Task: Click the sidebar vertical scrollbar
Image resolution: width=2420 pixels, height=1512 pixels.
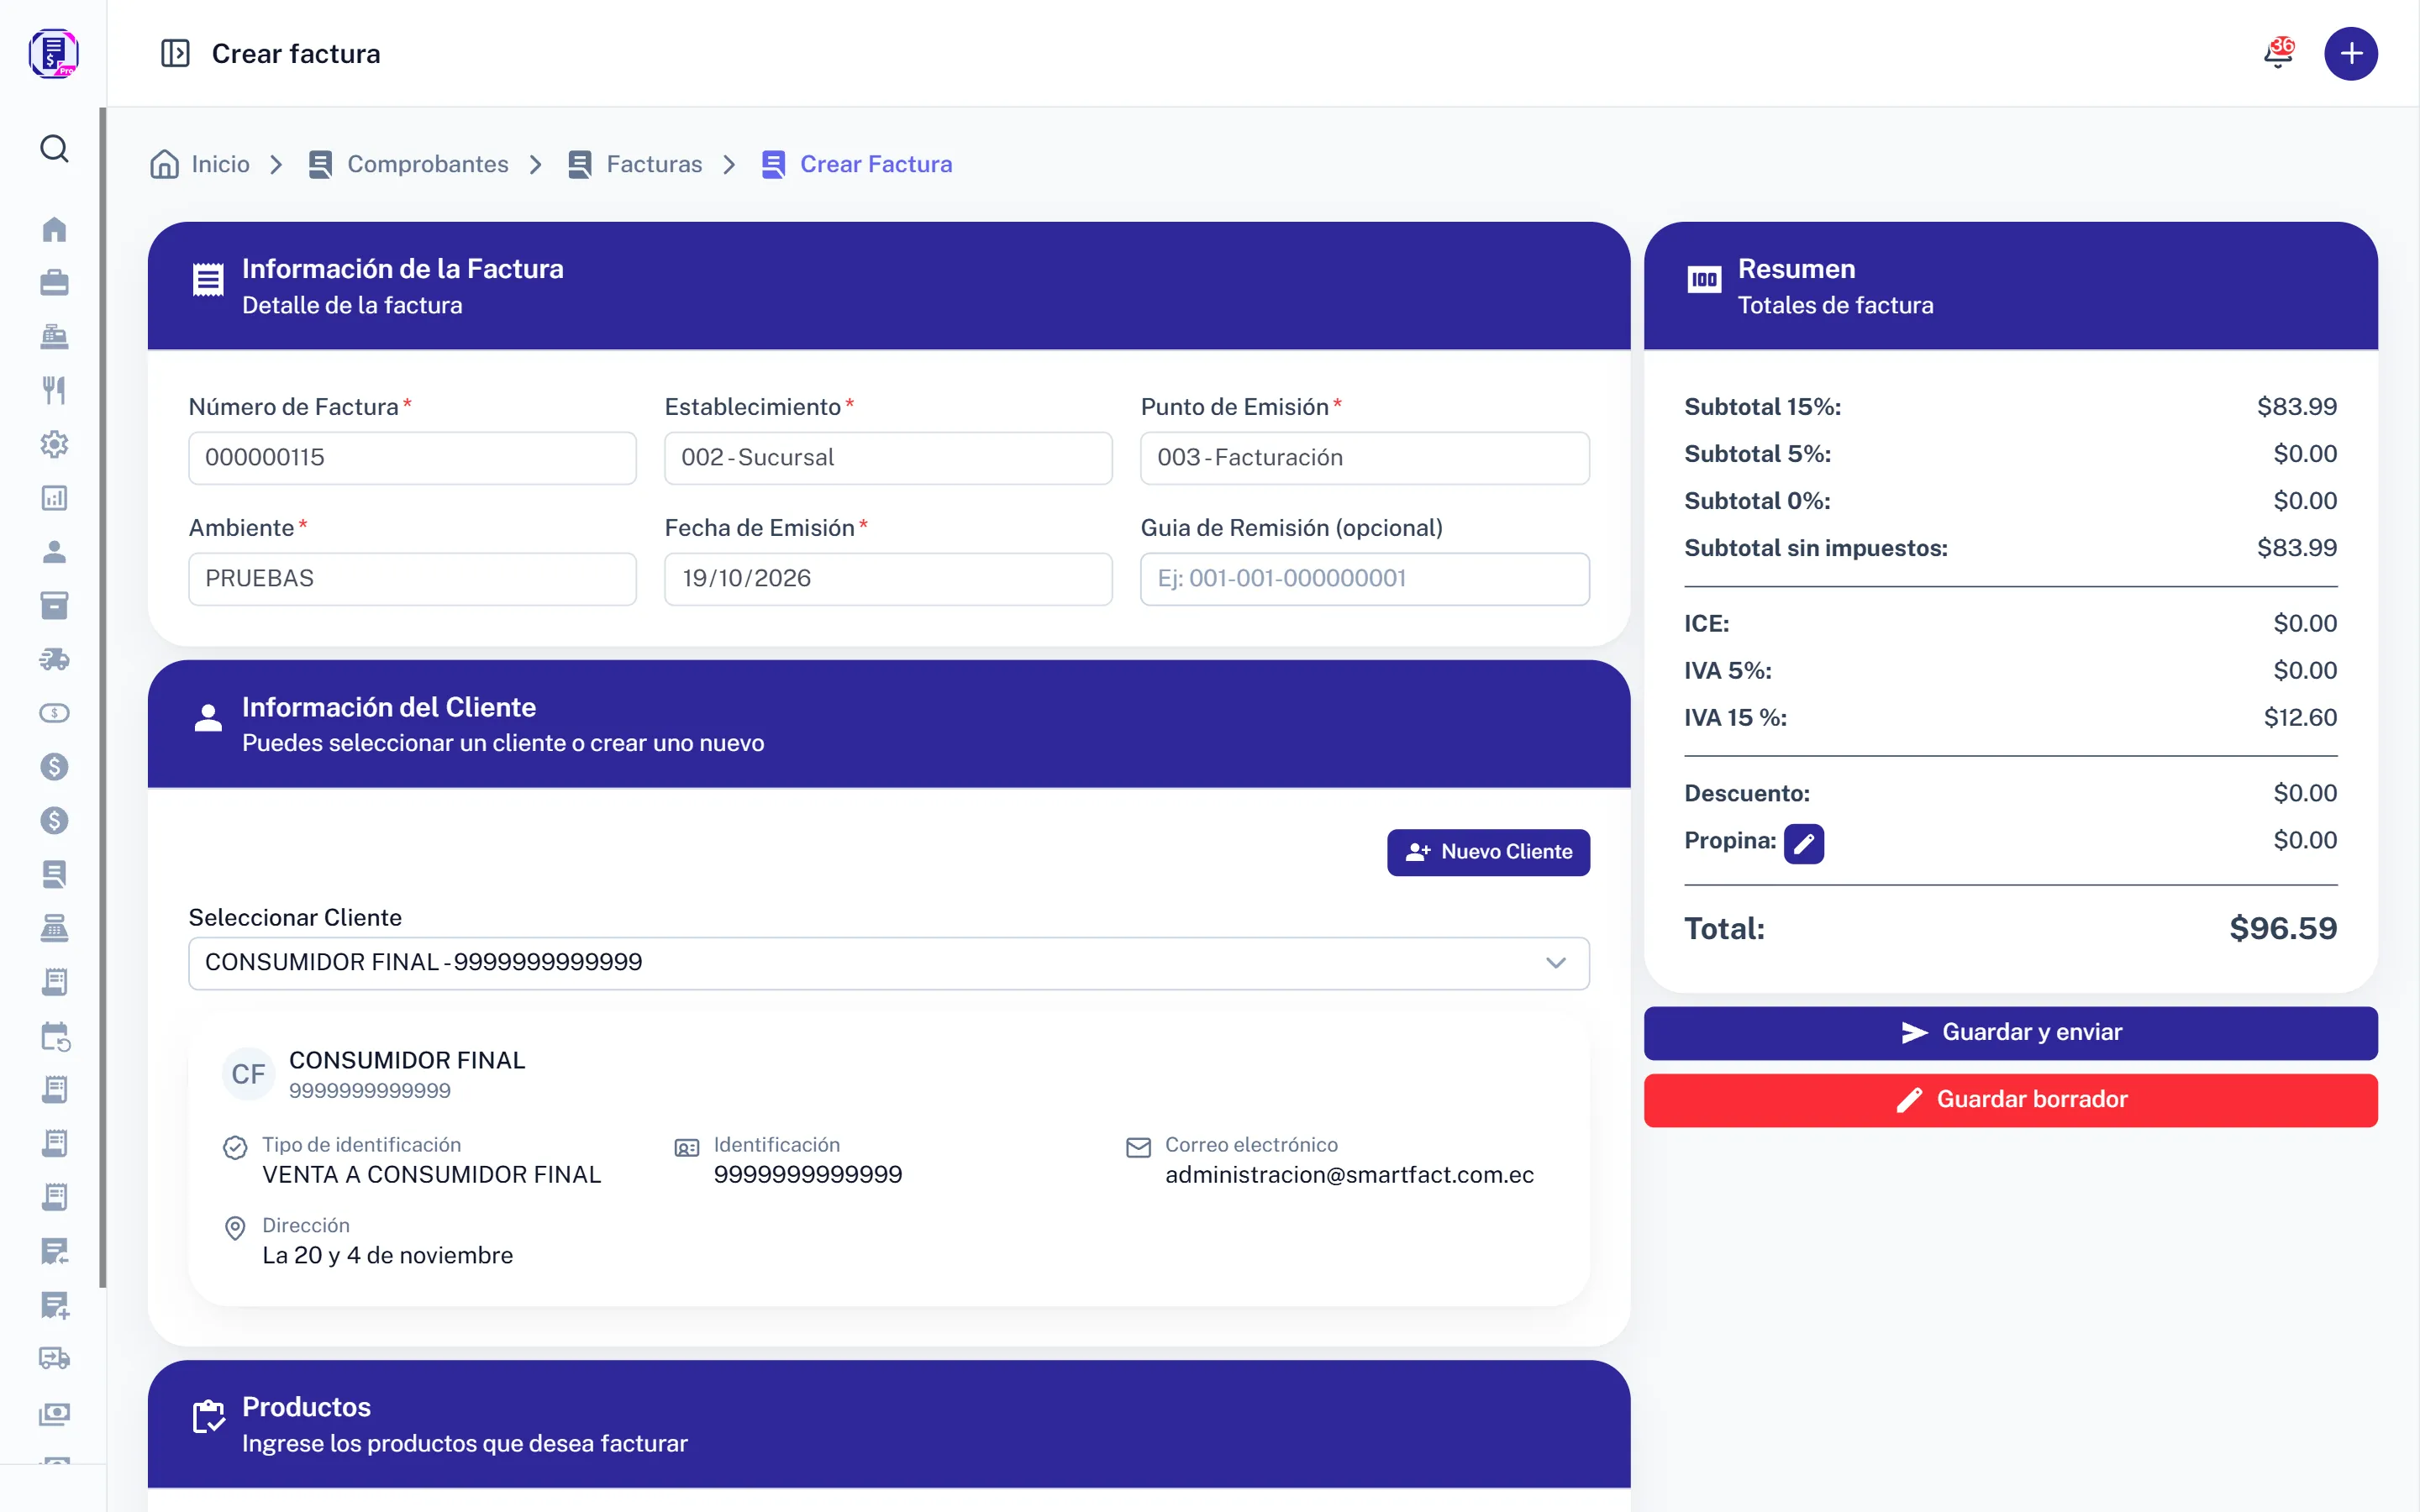Action: (102, 697)
